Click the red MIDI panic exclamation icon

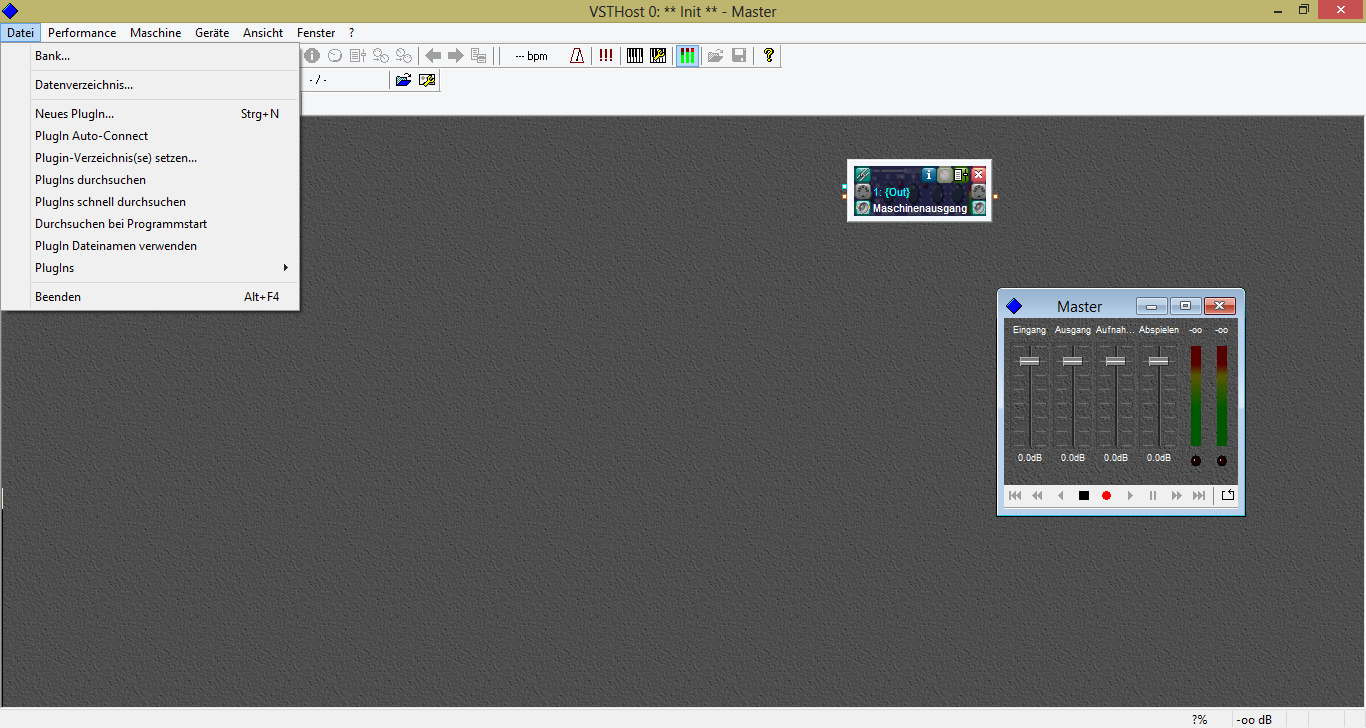coord(606,56)
